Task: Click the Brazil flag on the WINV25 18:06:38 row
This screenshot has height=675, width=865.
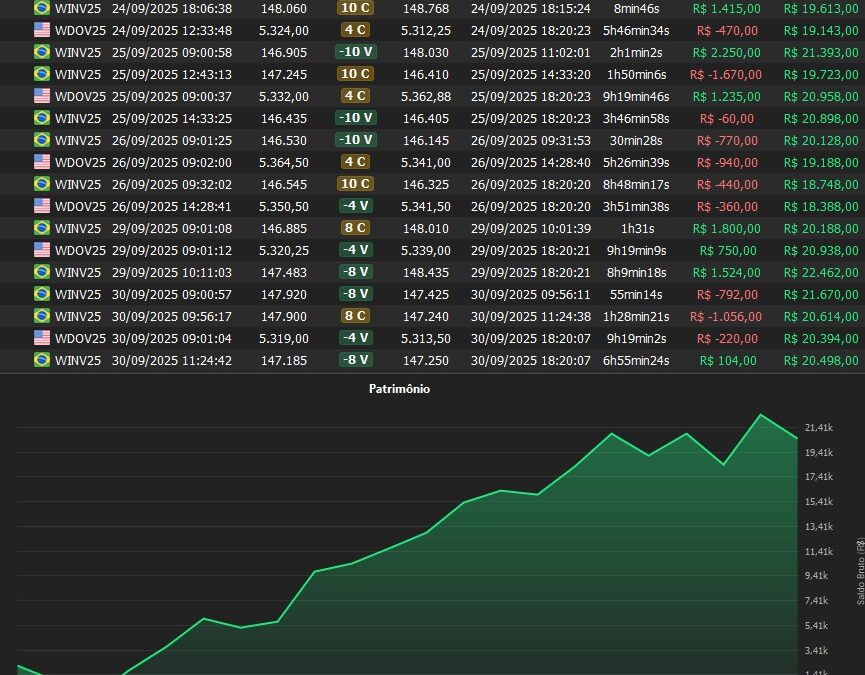Action: [42, 8]
